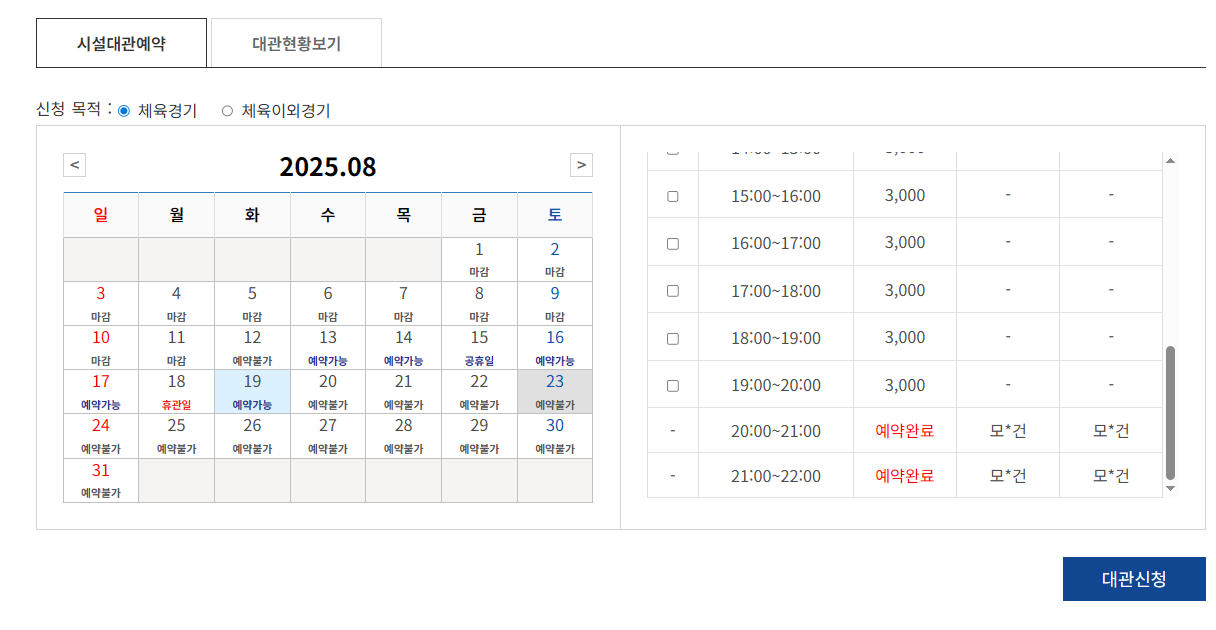Choose August 16 on the calendar
This screenshot has width=1216, height=630.
pos(555,347)
